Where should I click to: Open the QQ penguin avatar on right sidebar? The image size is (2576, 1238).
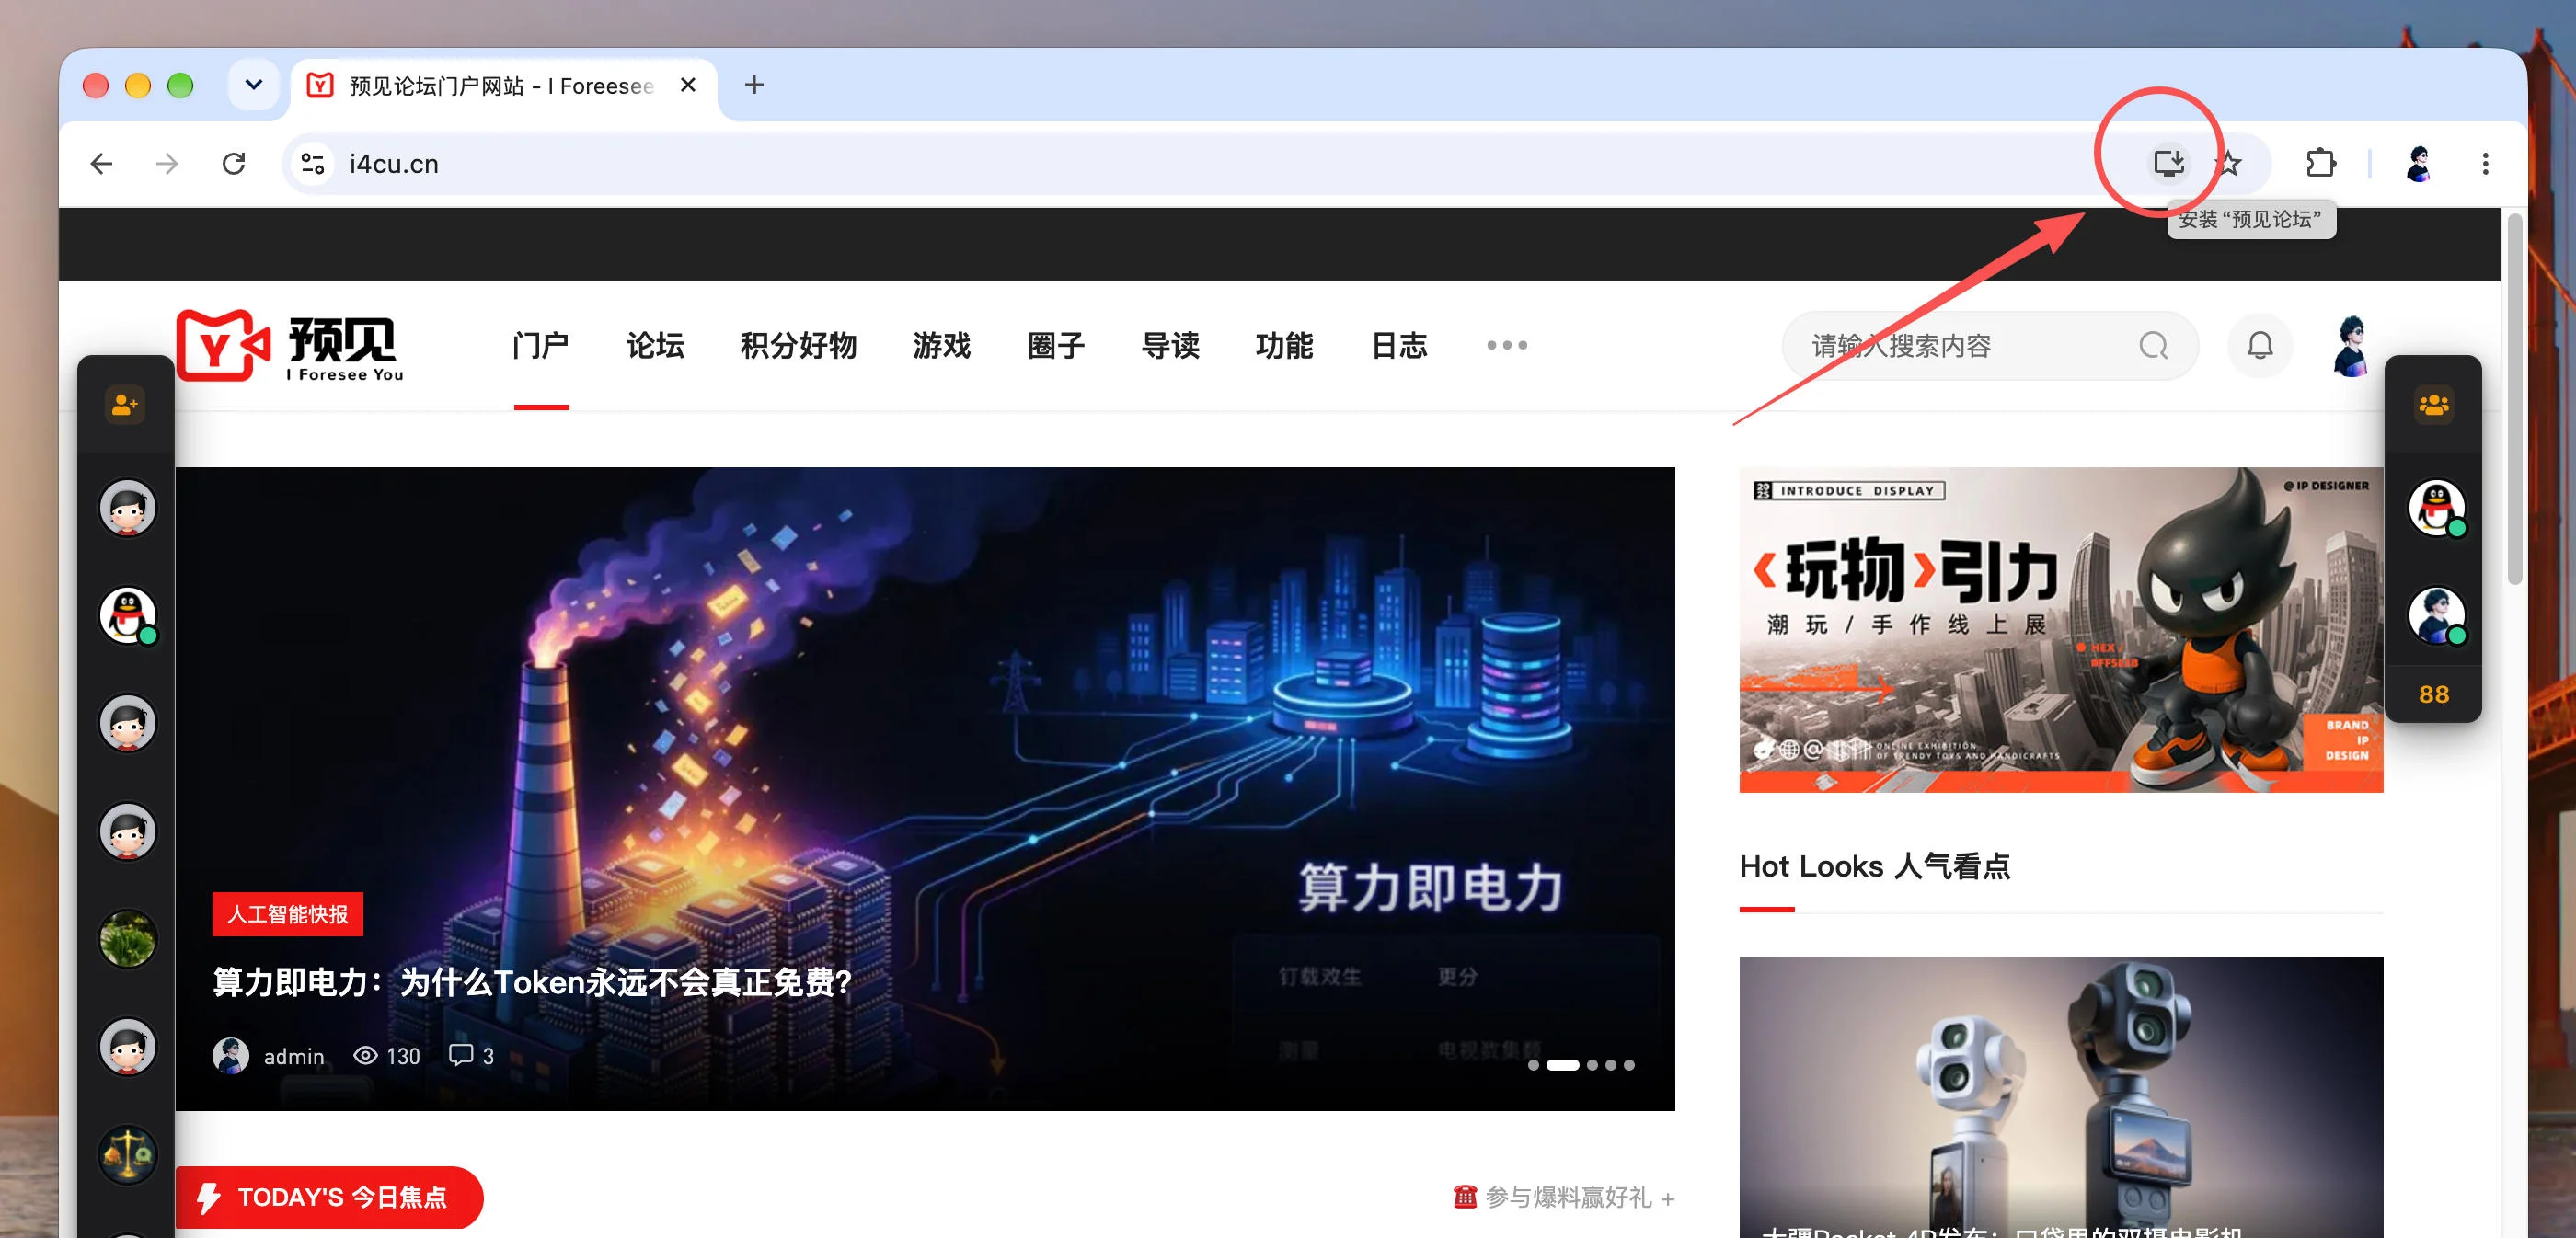[x=2436, y=508]
